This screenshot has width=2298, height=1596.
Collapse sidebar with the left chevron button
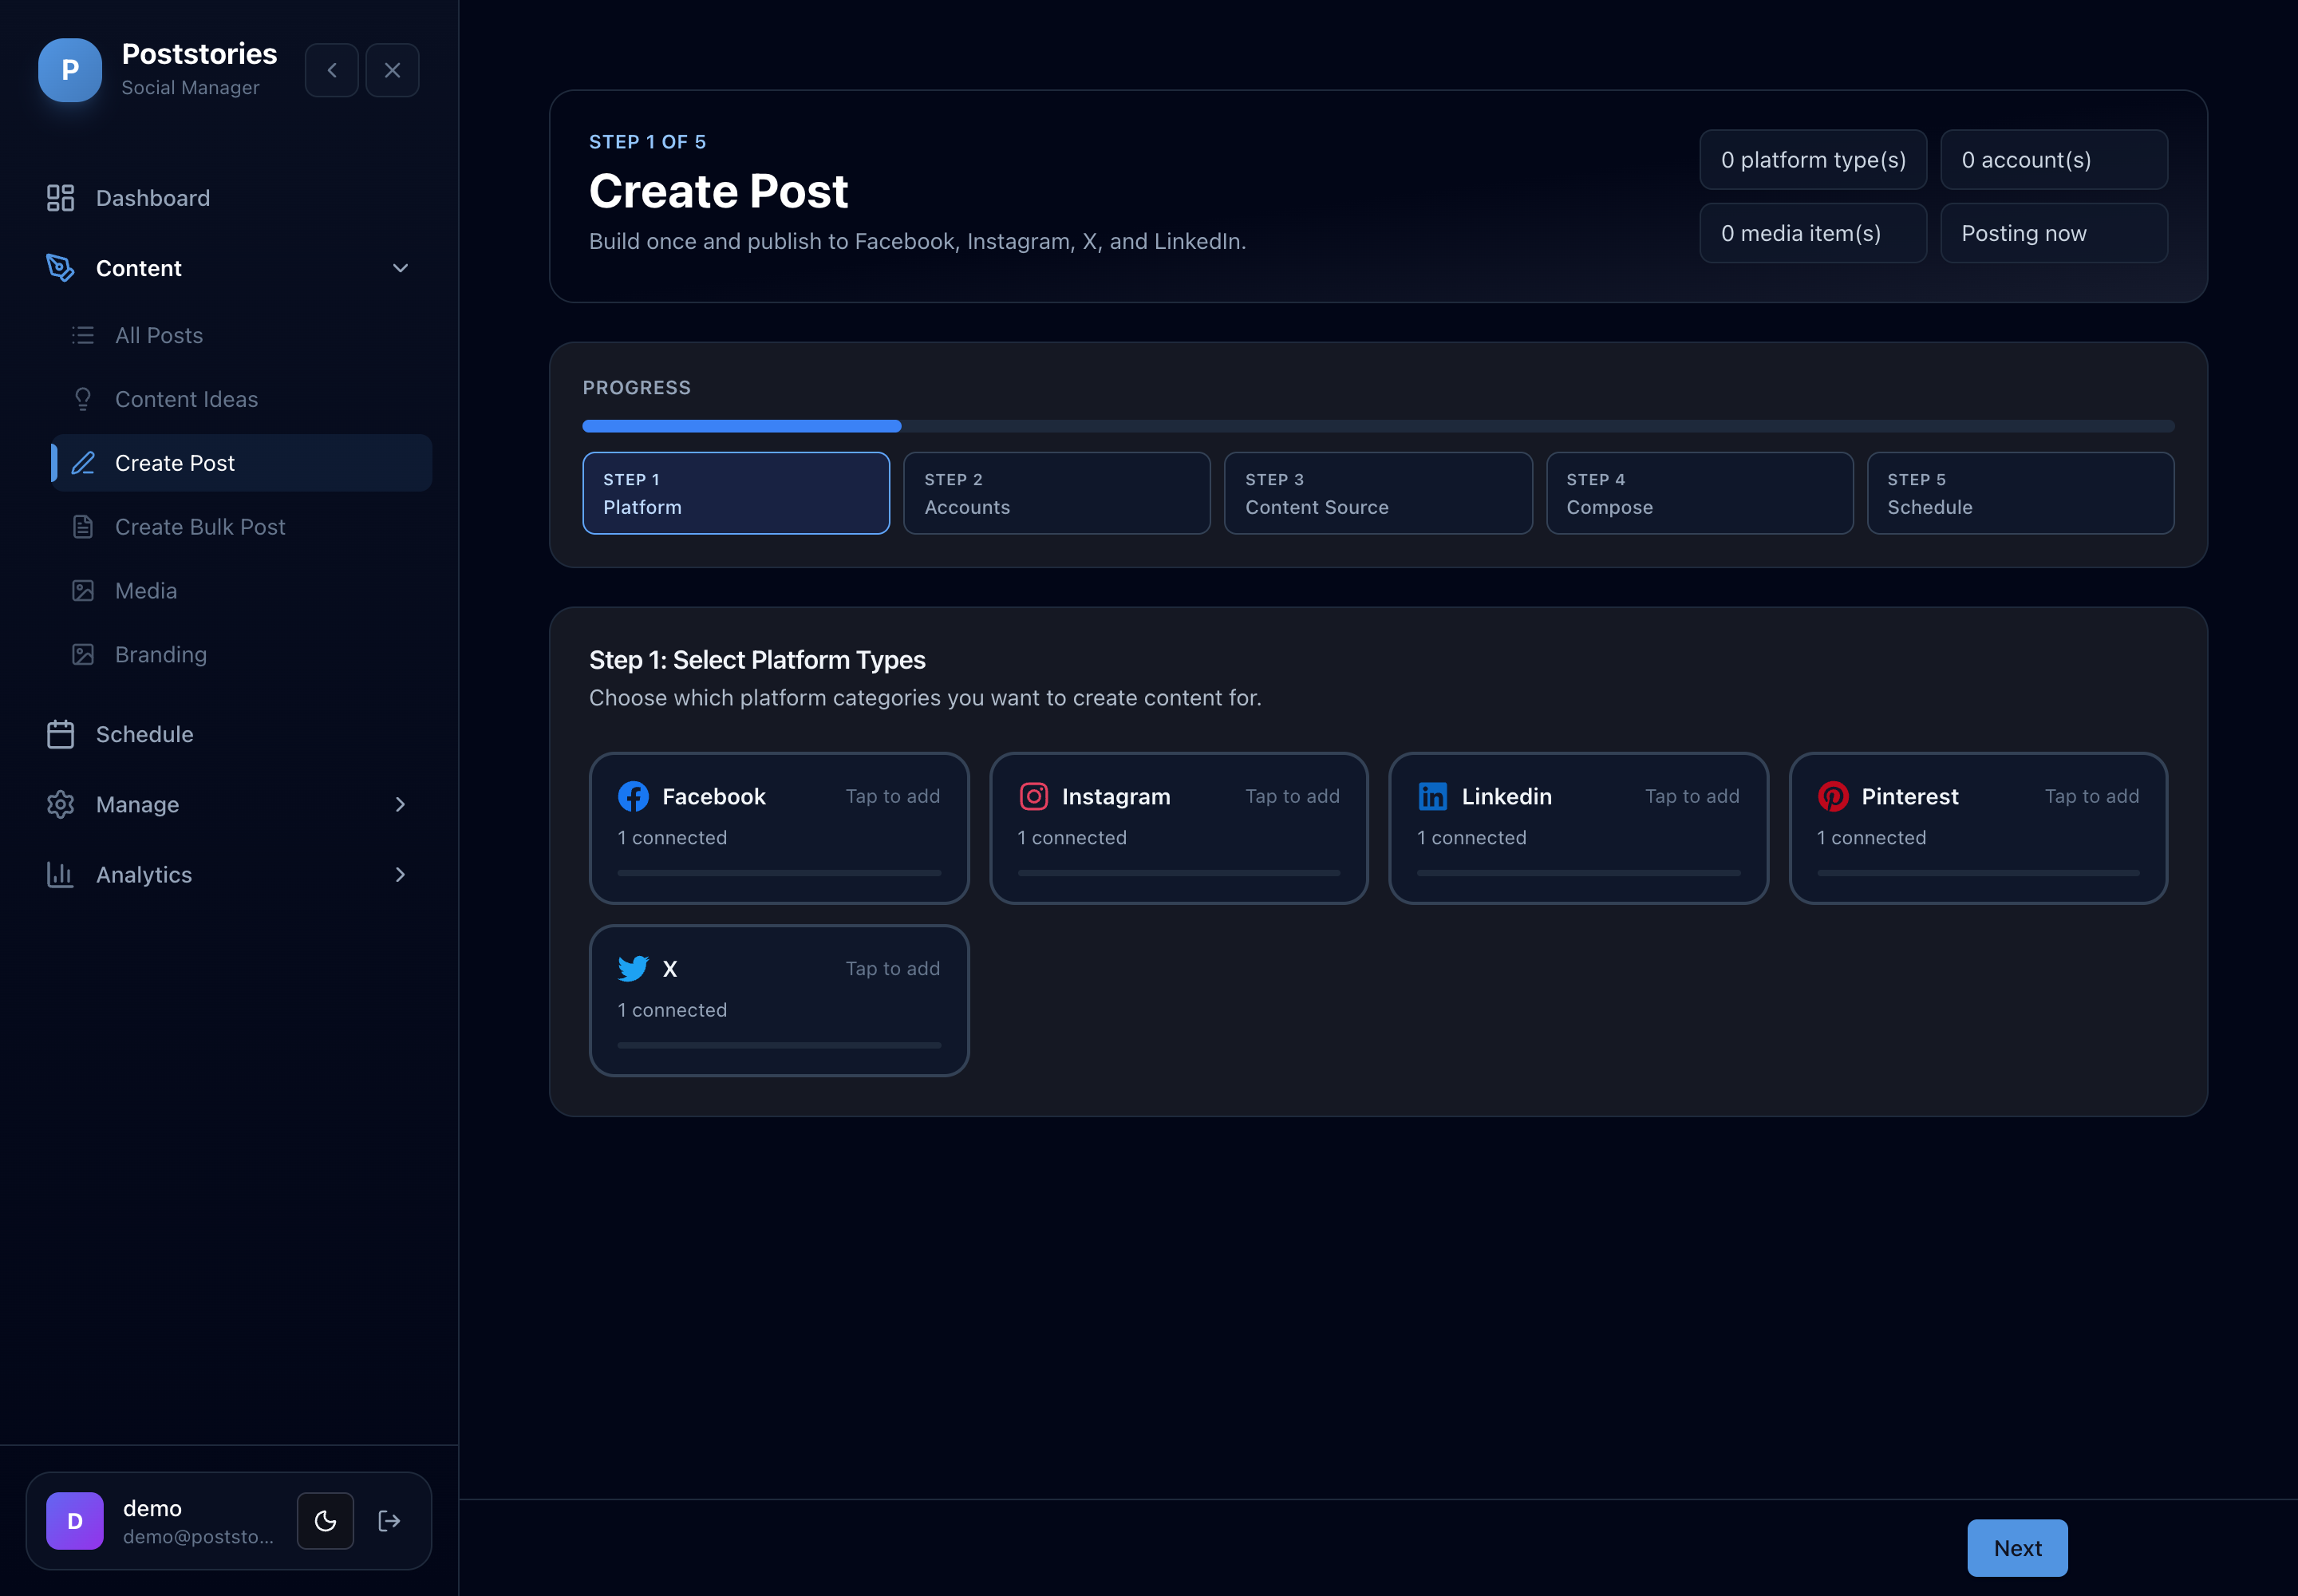tap(332, 70)
